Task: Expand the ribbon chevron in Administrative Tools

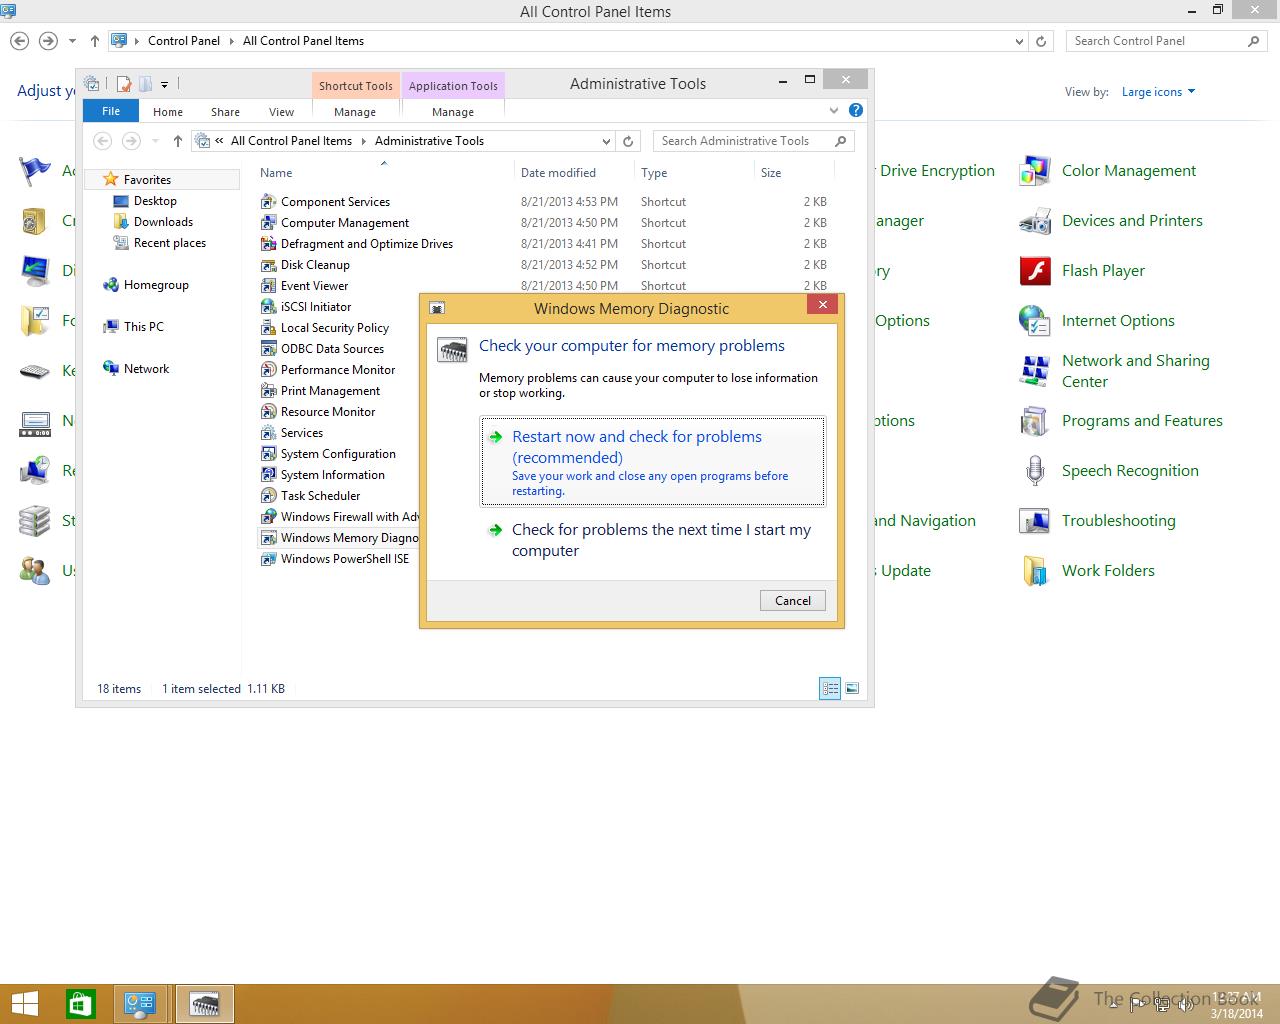Action: pos(833,111)
